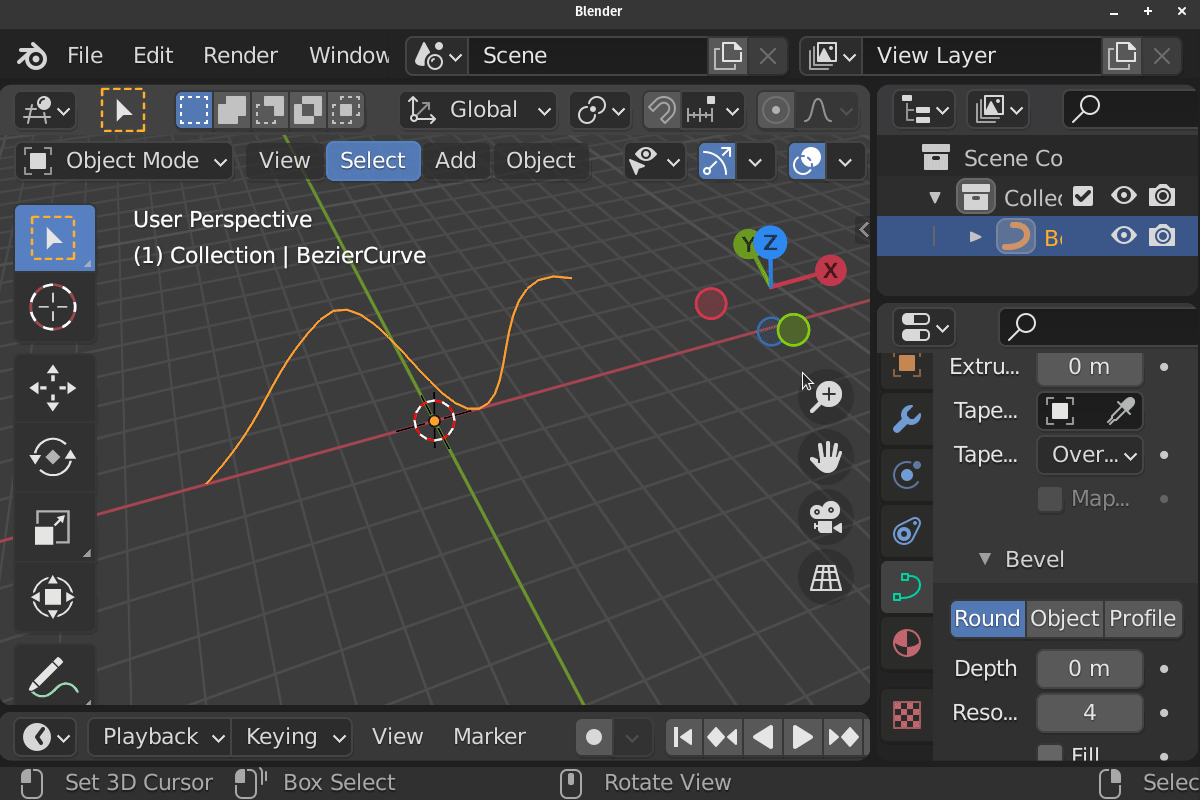
Task: Select Object bevel mode
Action: click(x=1065, y=619)
